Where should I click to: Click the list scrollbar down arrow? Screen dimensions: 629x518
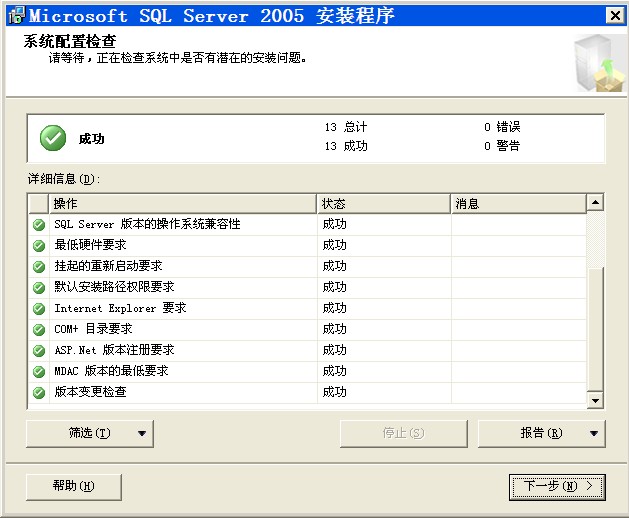(595, 400)
